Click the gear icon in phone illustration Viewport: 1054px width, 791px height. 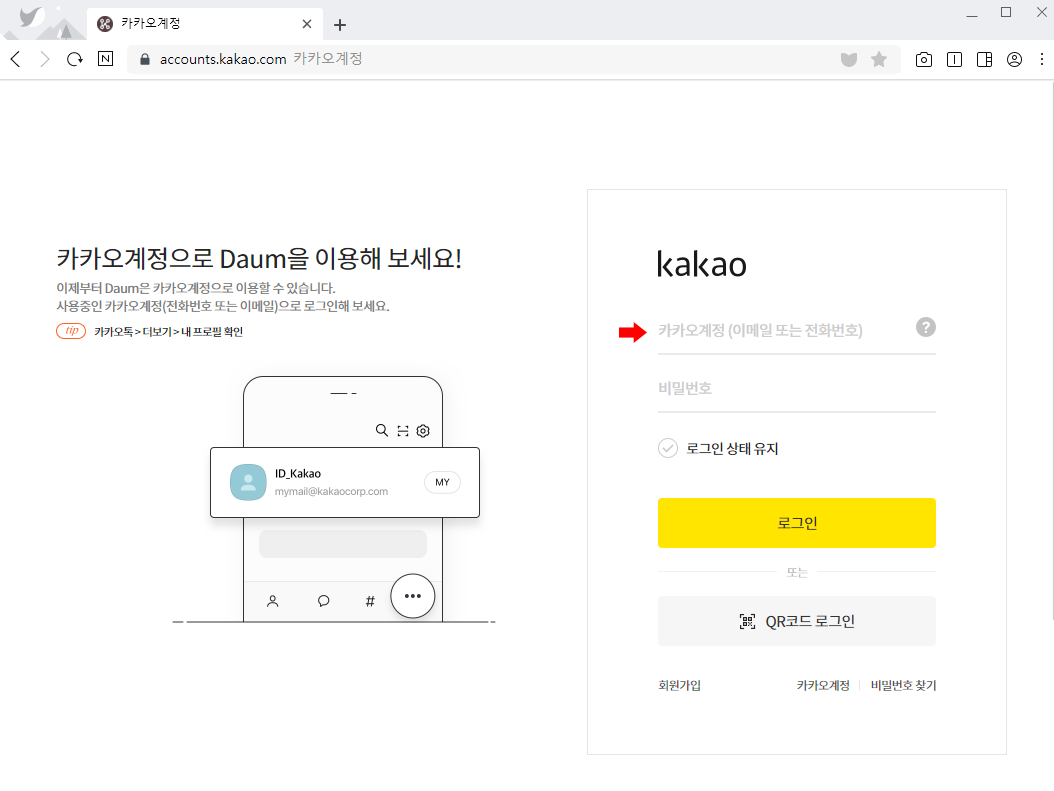pyautogui.click(x=423, y=431)
